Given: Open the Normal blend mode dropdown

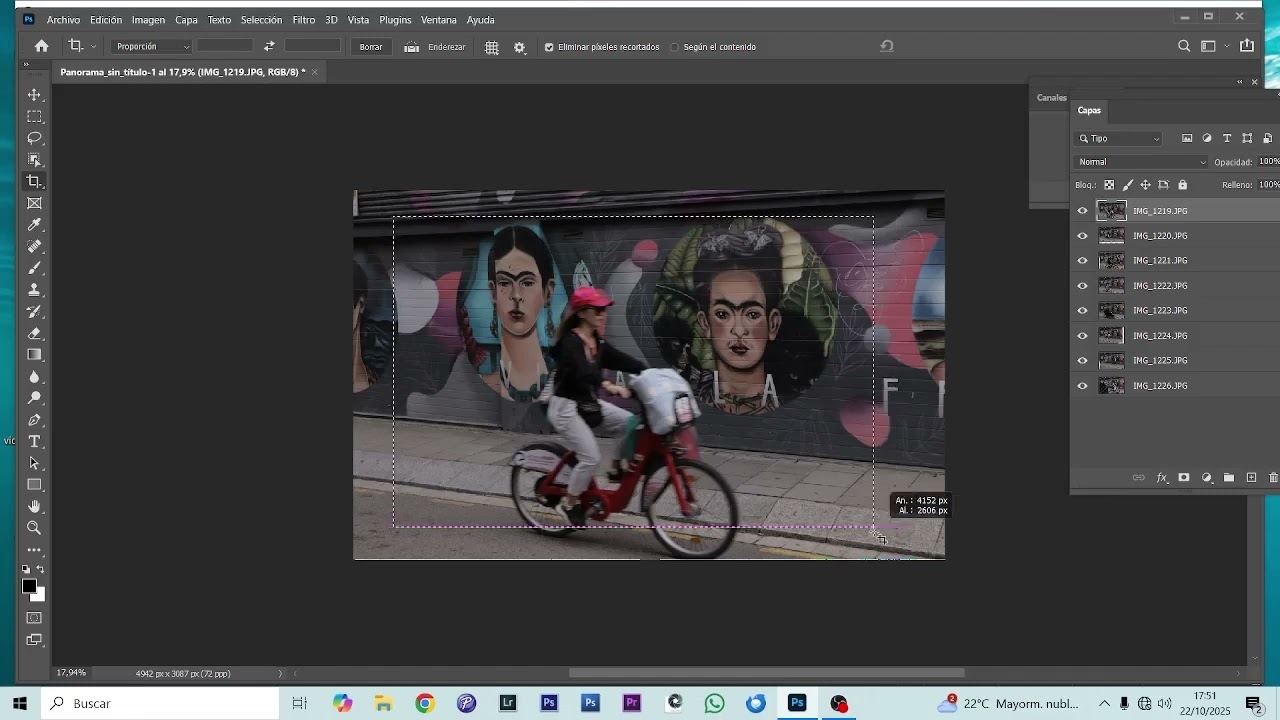Looking at the screenshot, I should pos(1141,162).
